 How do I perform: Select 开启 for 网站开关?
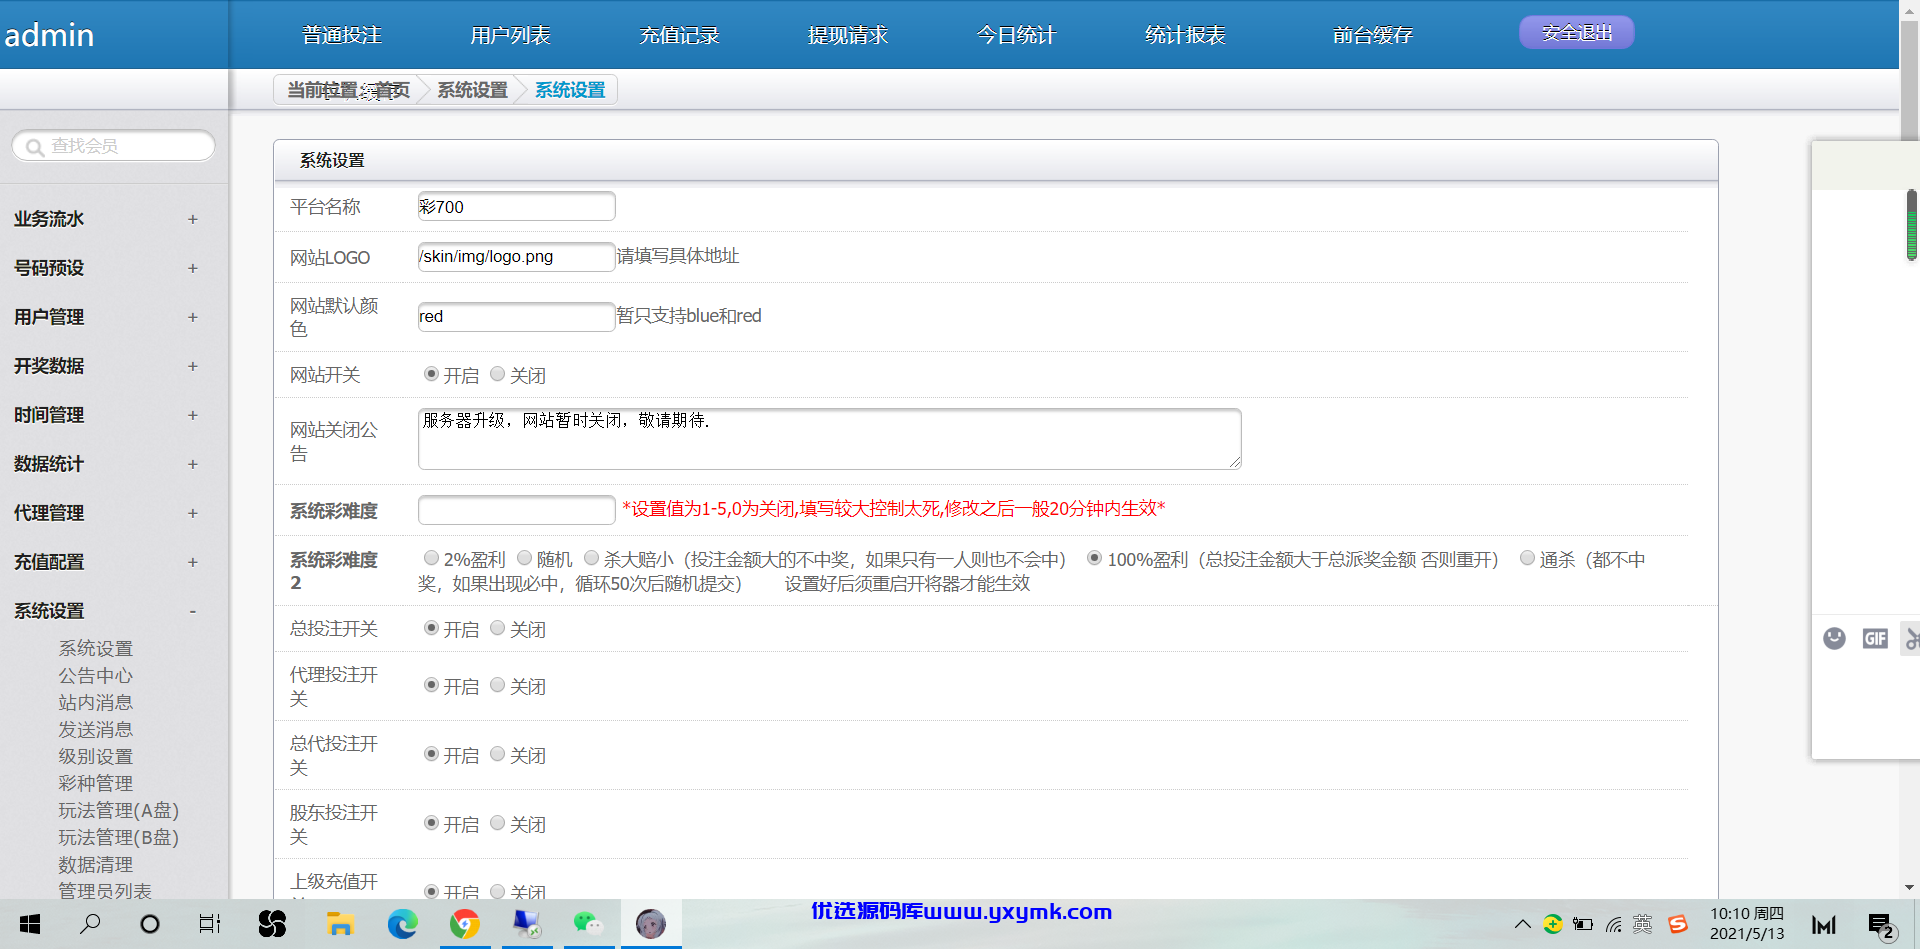click(431, 374)
